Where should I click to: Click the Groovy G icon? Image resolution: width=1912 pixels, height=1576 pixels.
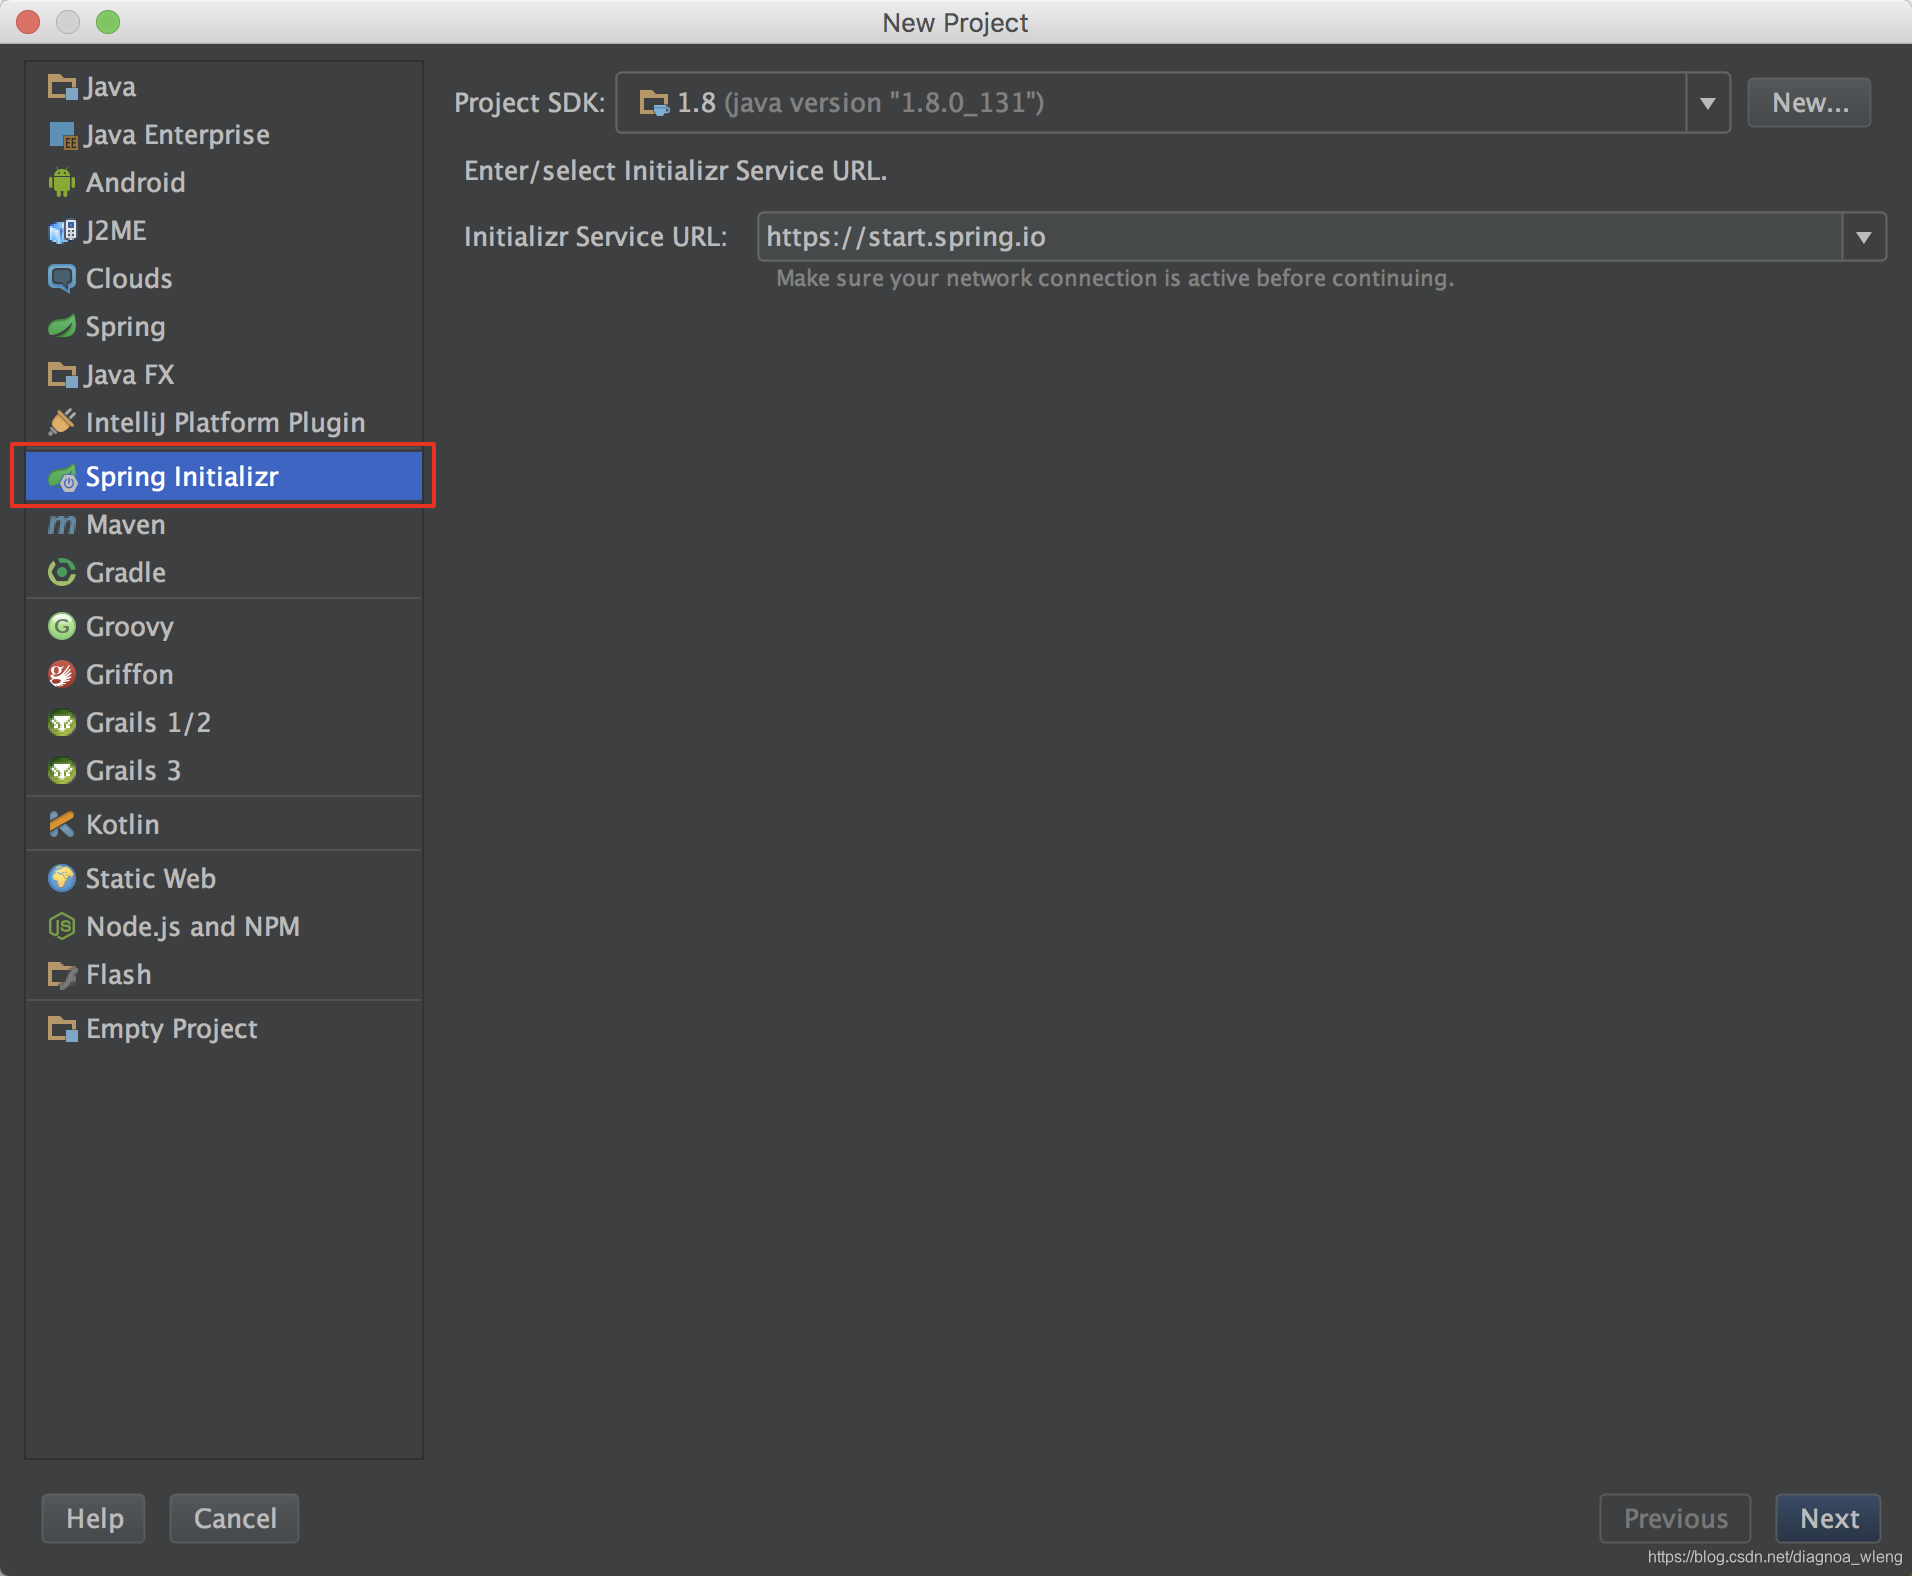click(x=62, y=626)
